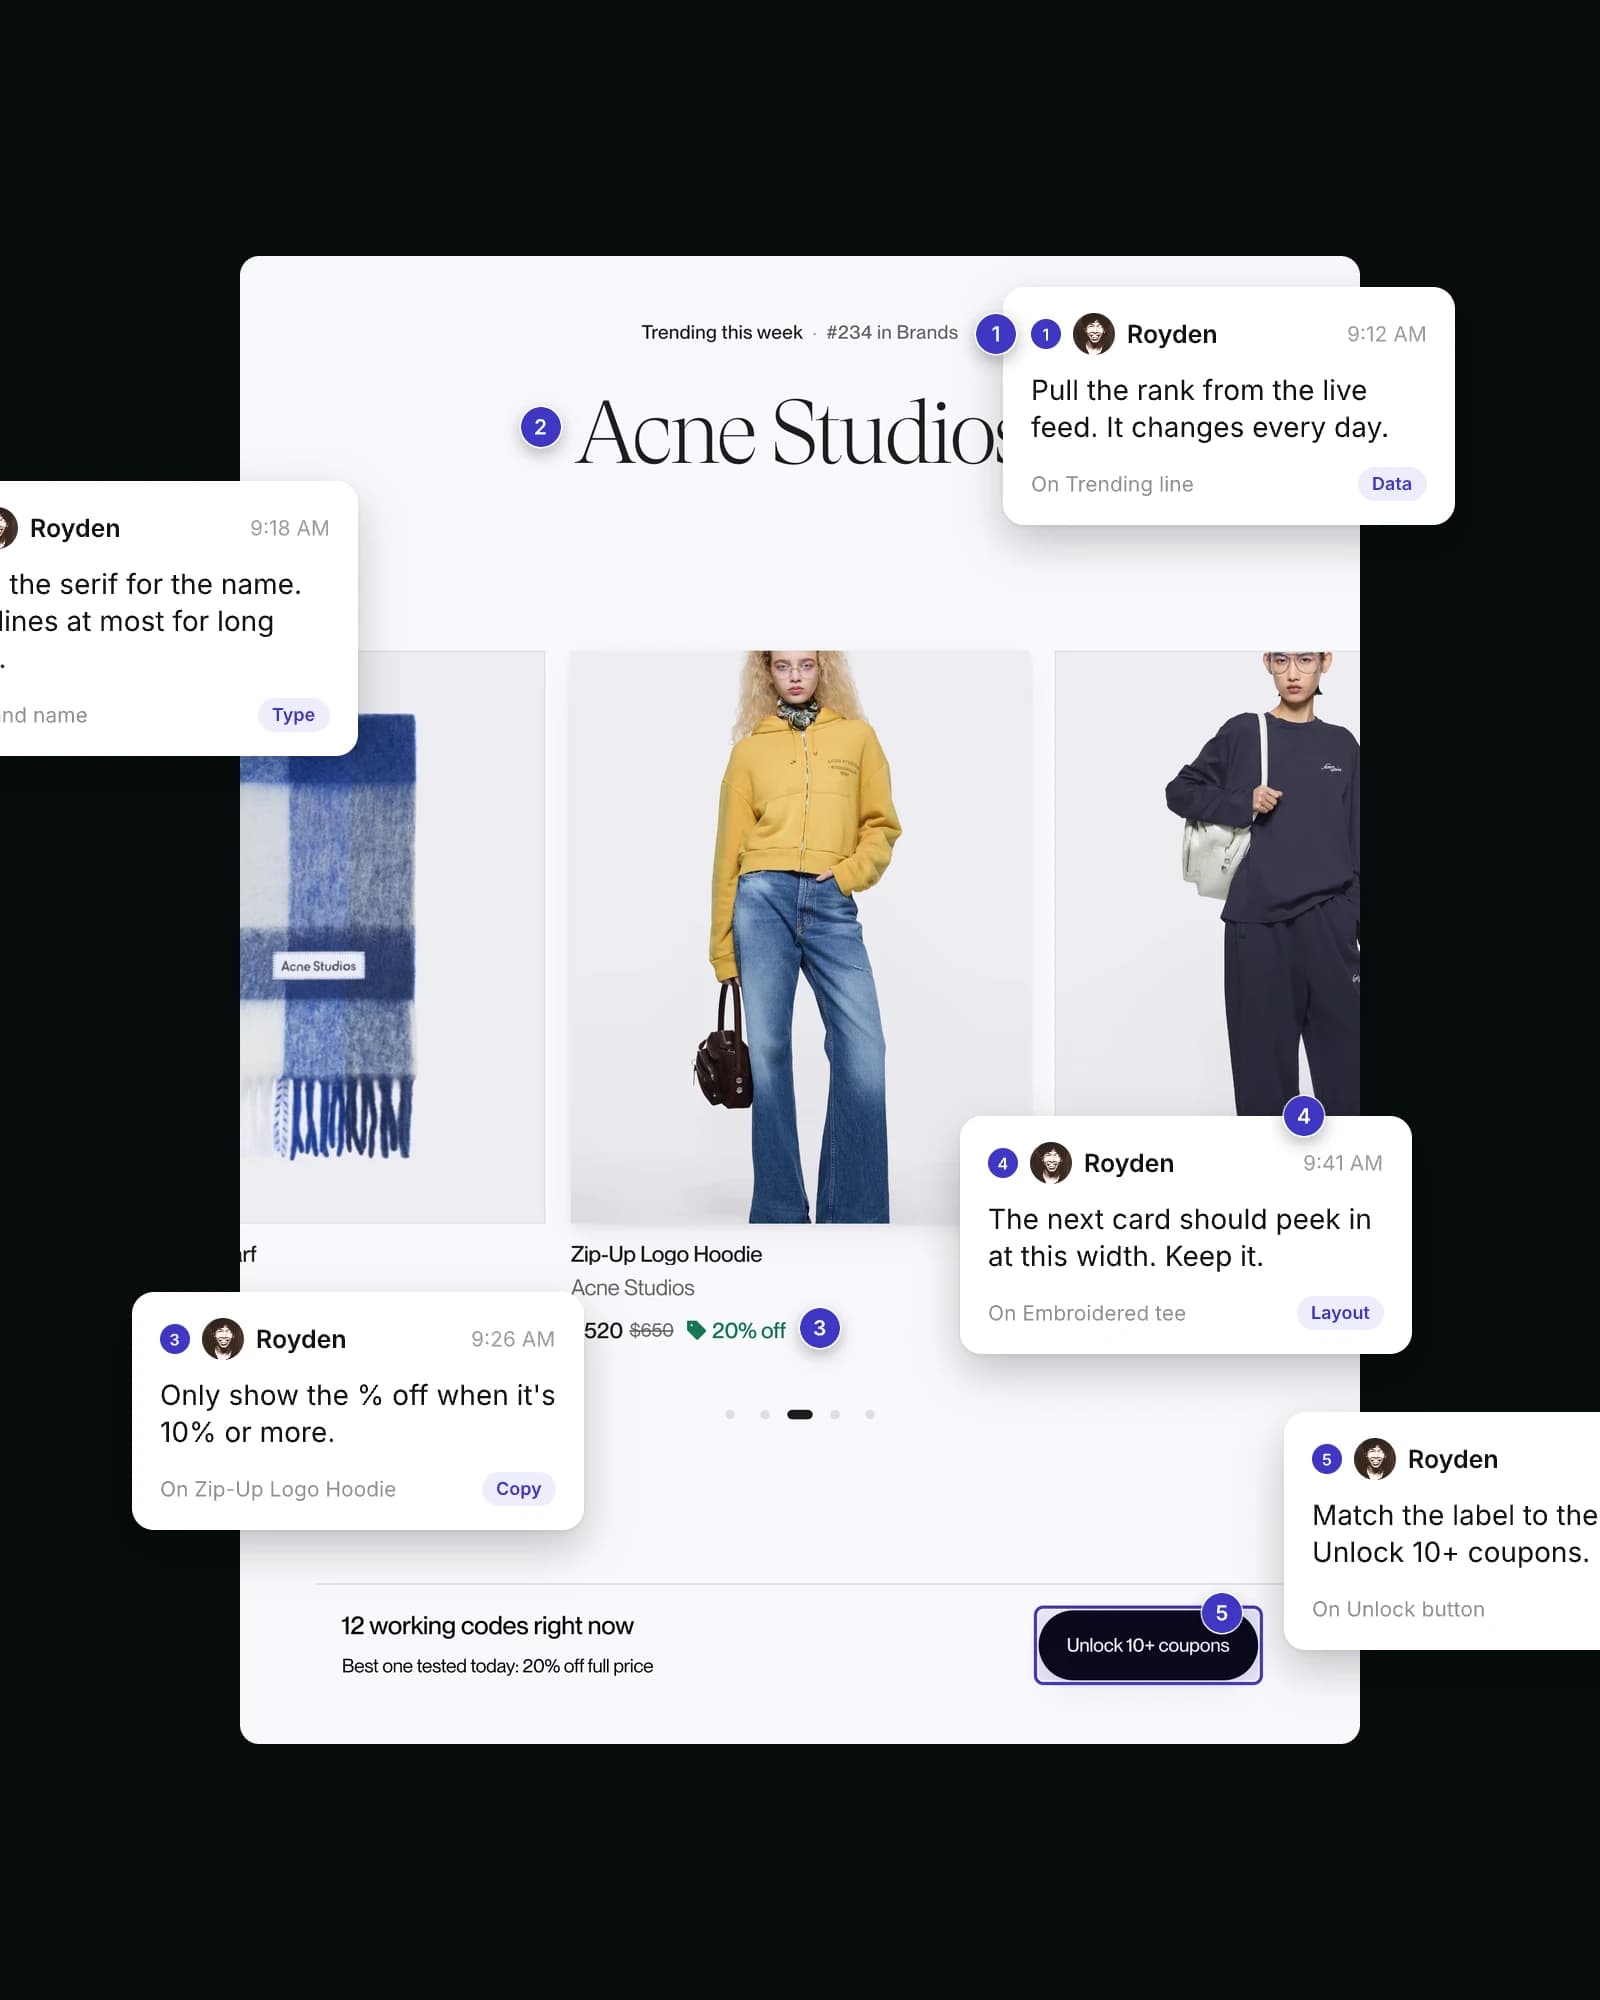1600x2000 pixels.
Task: Click Royden's avatar in the 9:12 AM comment
Action: point(1094,334)
